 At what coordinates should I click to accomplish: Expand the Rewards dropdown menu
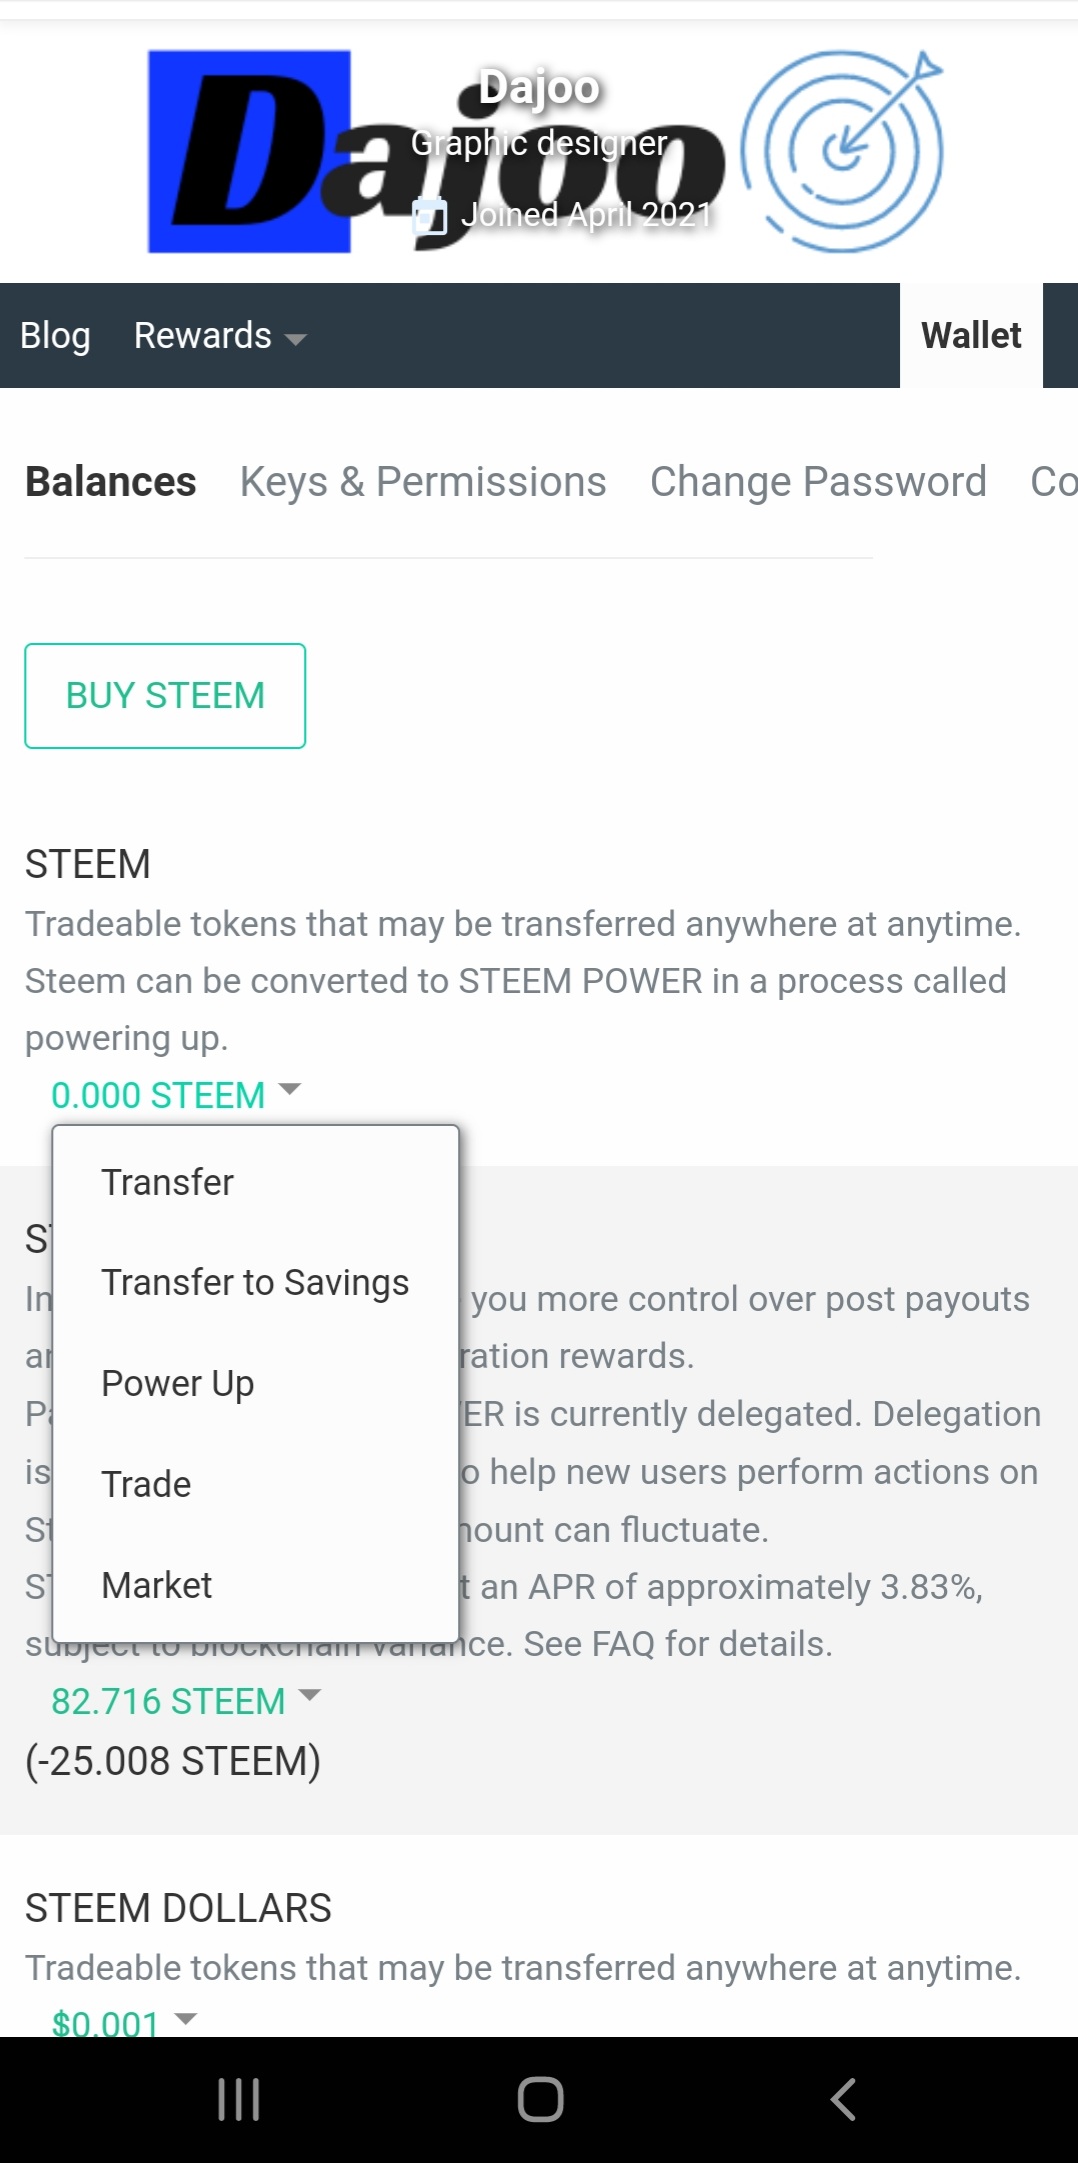pos(219,336)
